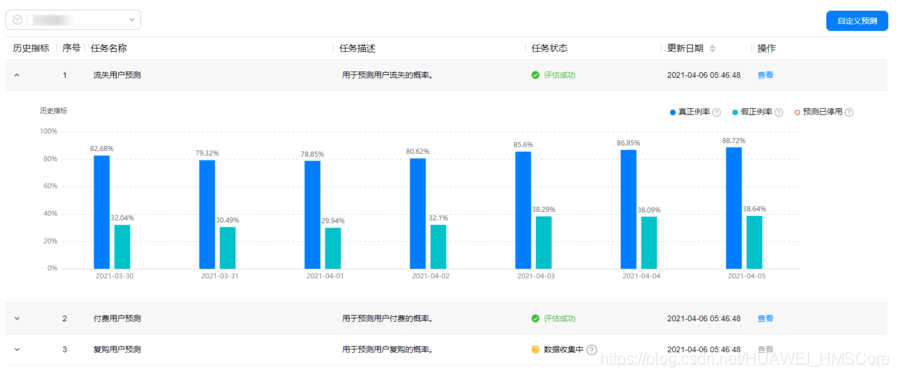Screen dimensions: 899x377
Task: Click 评估成功 status in row 1
Action: [560, 75]
